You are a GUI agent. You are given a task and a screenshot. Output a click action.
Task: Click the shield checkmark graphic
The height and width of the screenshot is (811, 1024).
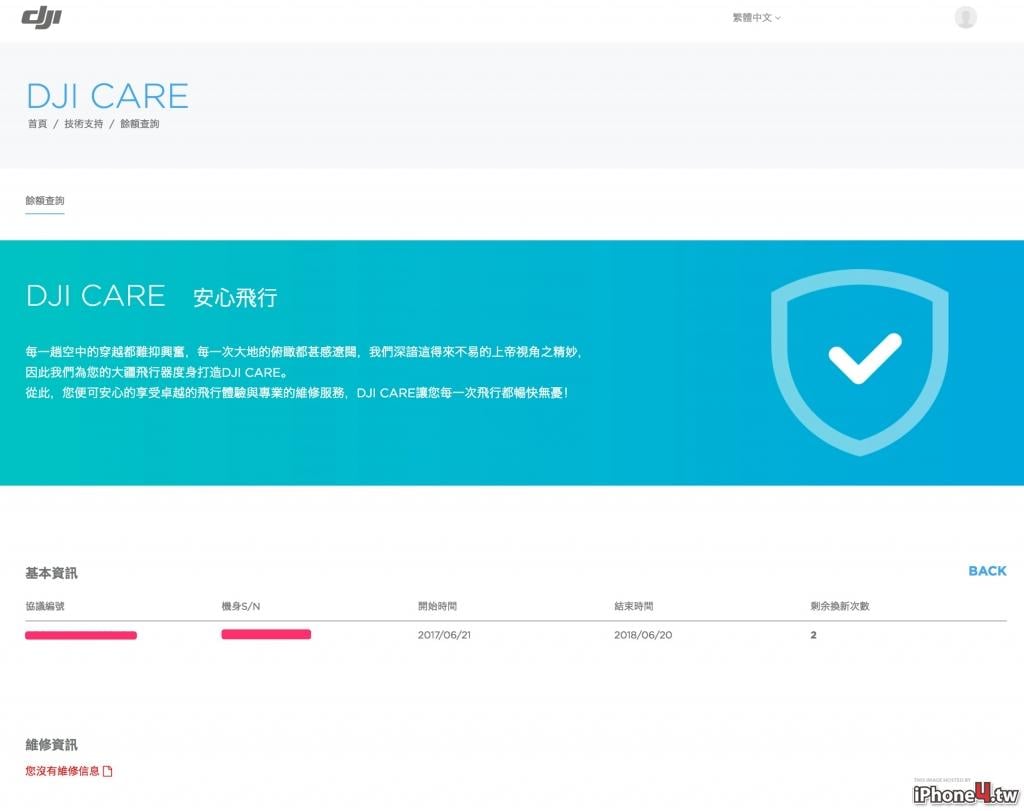click(859, 362)
